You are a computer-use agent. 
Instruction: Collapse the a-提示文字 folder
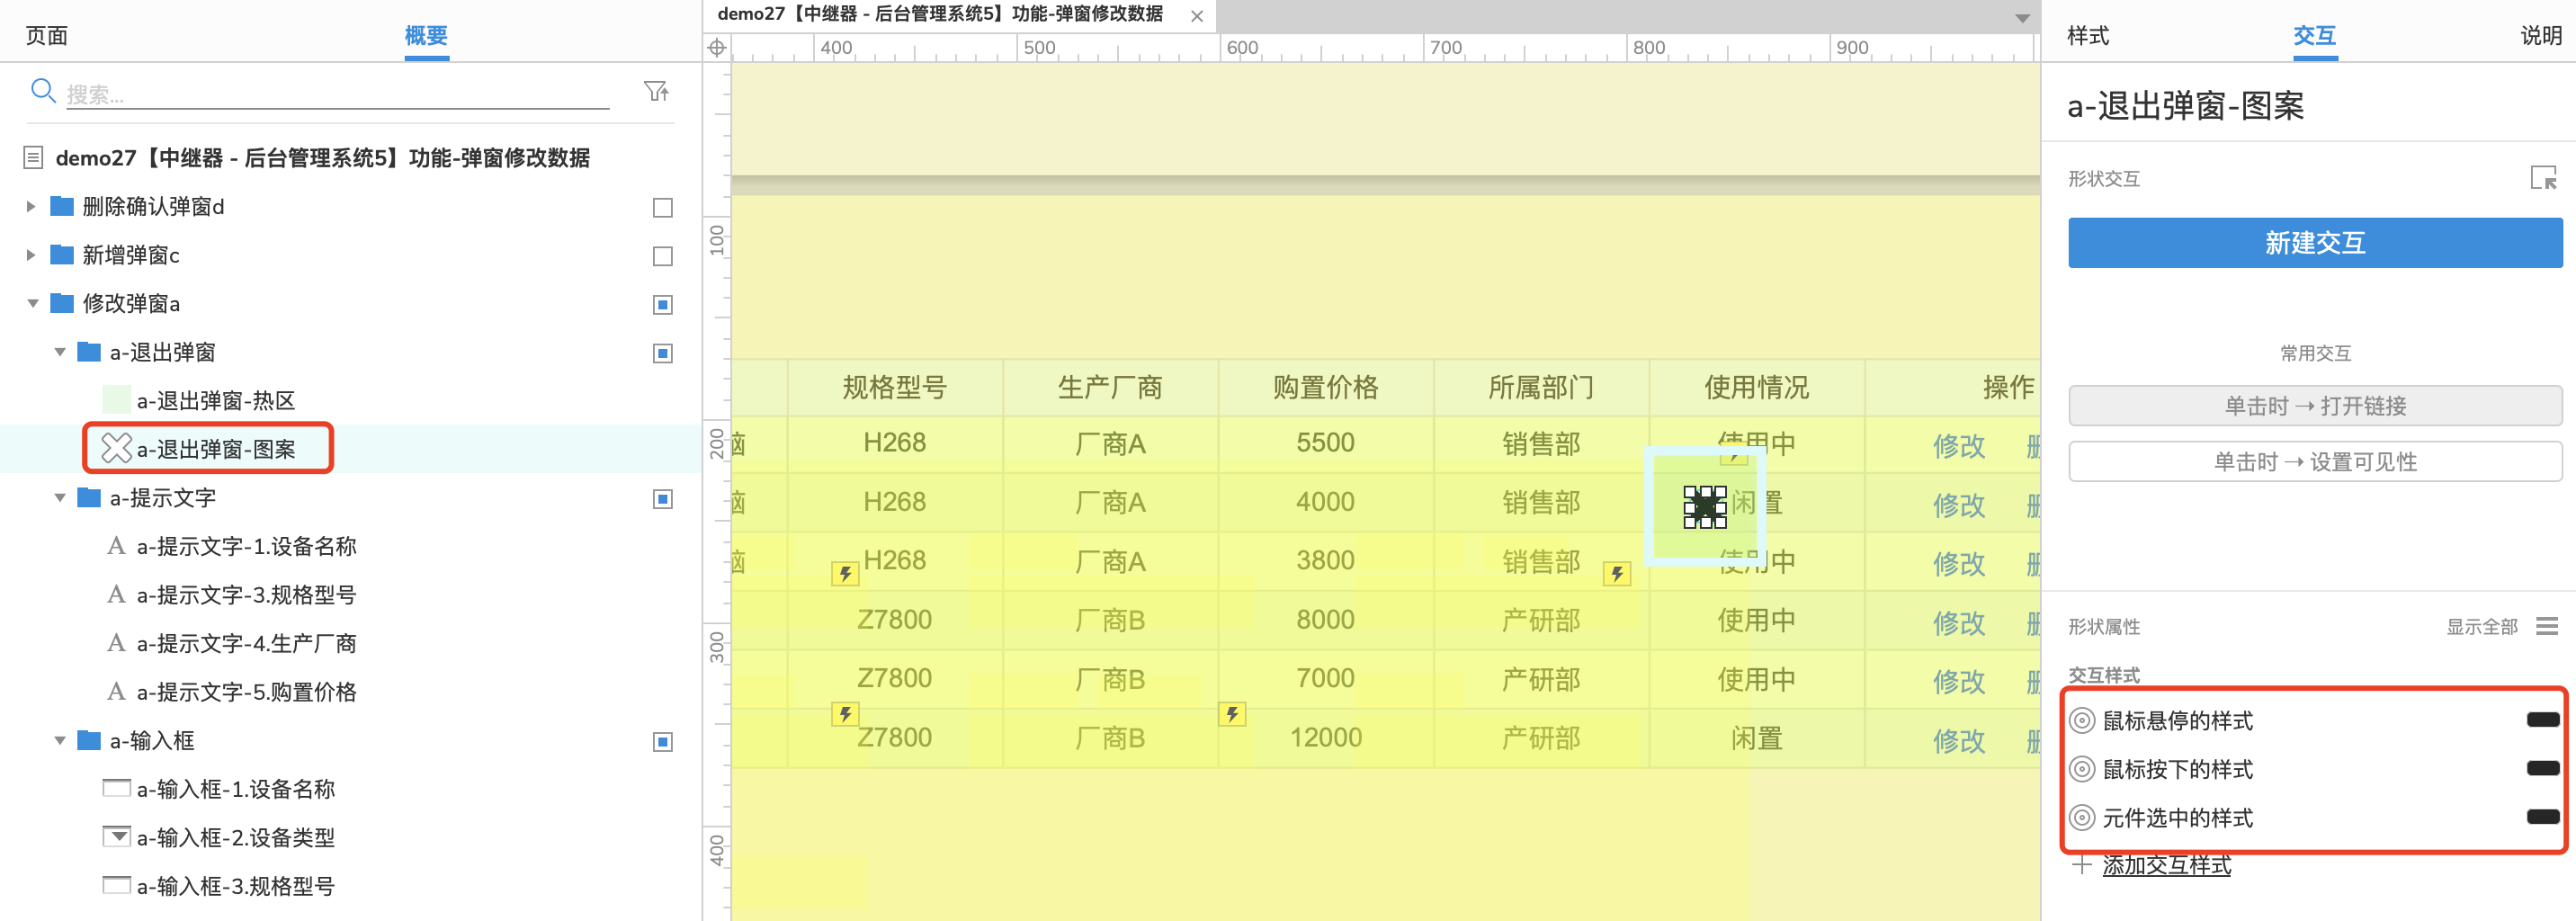click(60, 498)
